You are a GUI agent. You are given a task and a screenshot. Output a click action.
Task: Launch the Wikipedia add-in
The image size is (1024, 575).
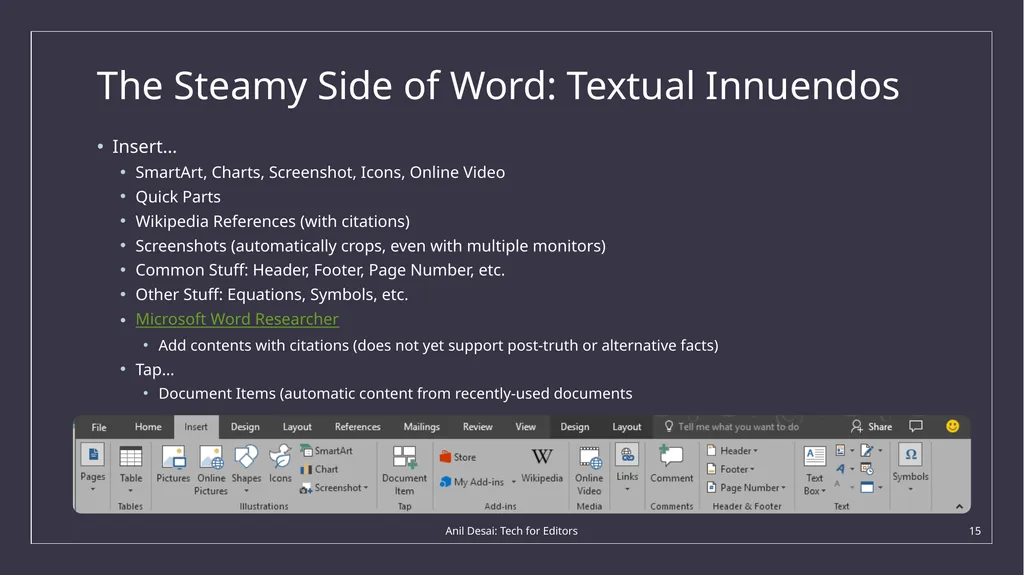pos(542,465)
